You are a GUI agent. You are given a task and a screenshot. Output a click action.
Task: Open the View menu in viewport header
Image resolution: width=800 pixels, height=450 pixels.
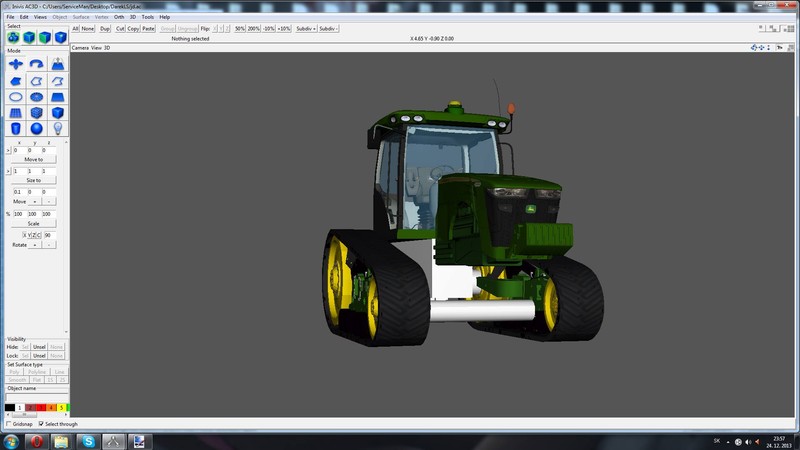(96, 47)
